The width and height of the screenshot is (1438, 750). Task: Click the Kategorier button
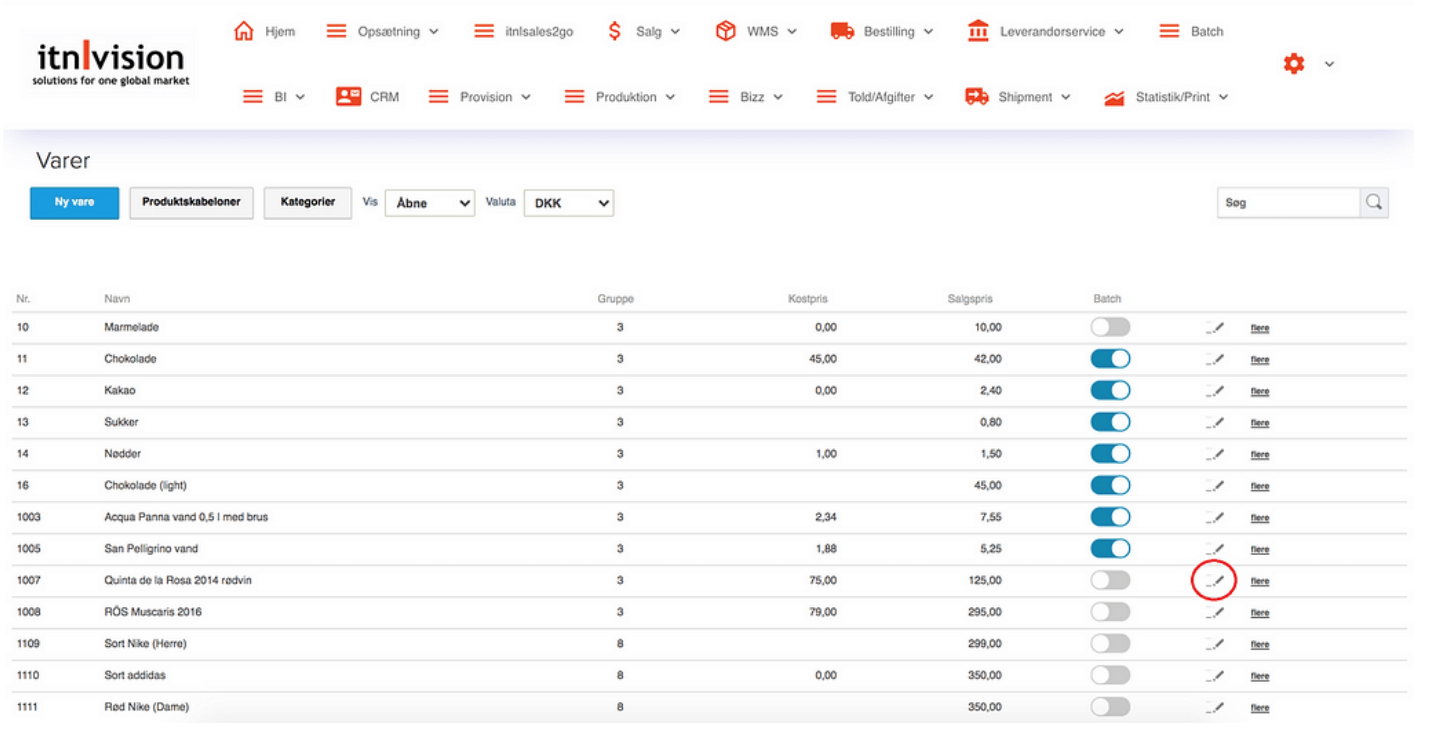coord(308,202)
